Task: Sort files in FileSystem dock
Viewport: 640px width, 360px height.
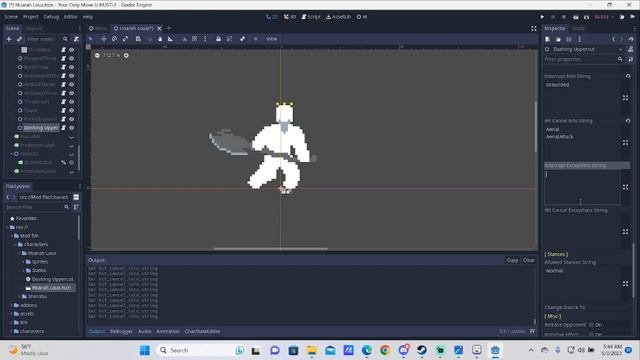Action: (76, 207)
